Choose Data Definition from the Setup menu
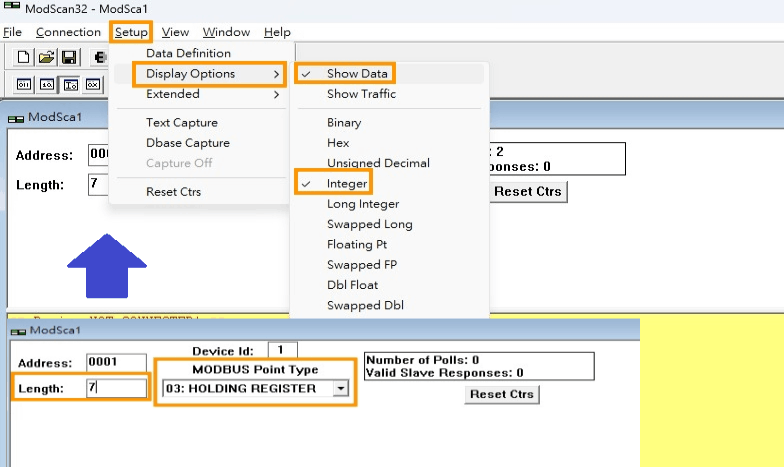The width and height of the screenshot is (784, 467). pos(188,53)
